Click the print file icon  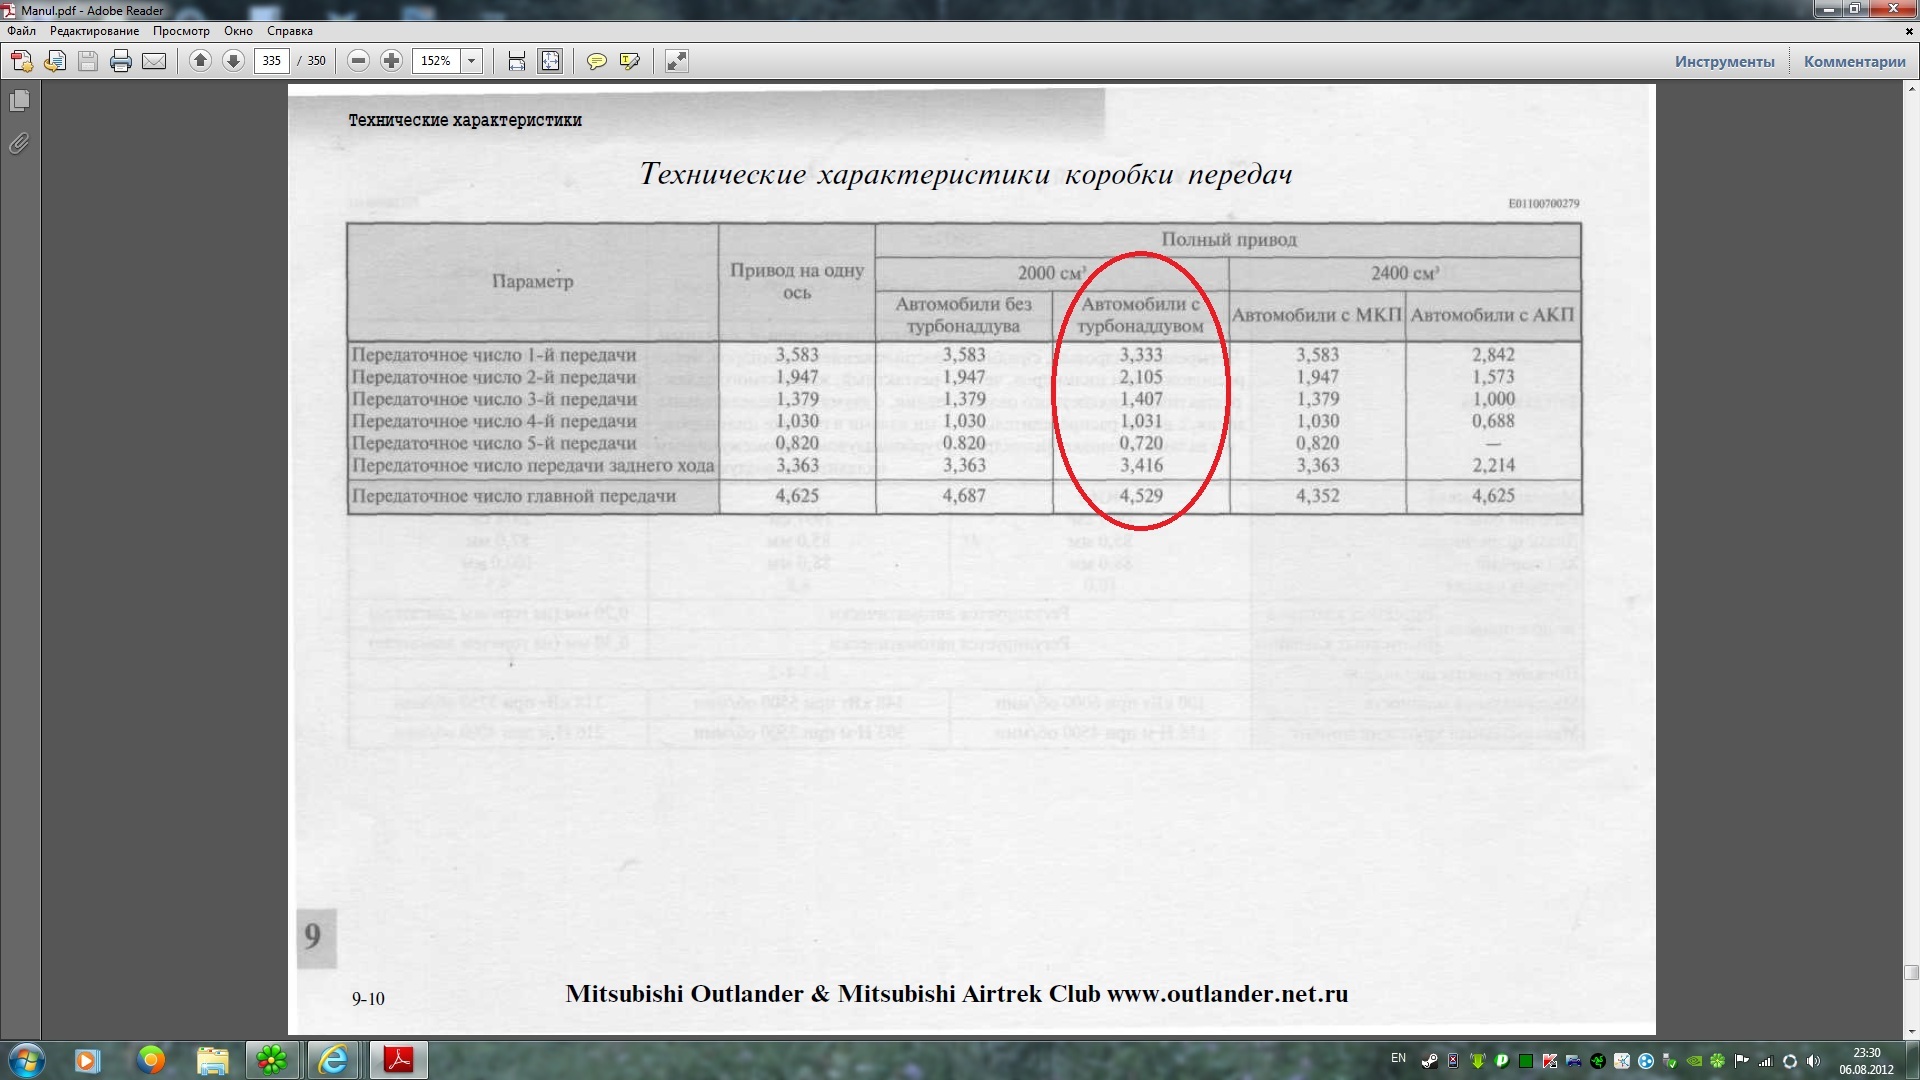click(121, 61)
